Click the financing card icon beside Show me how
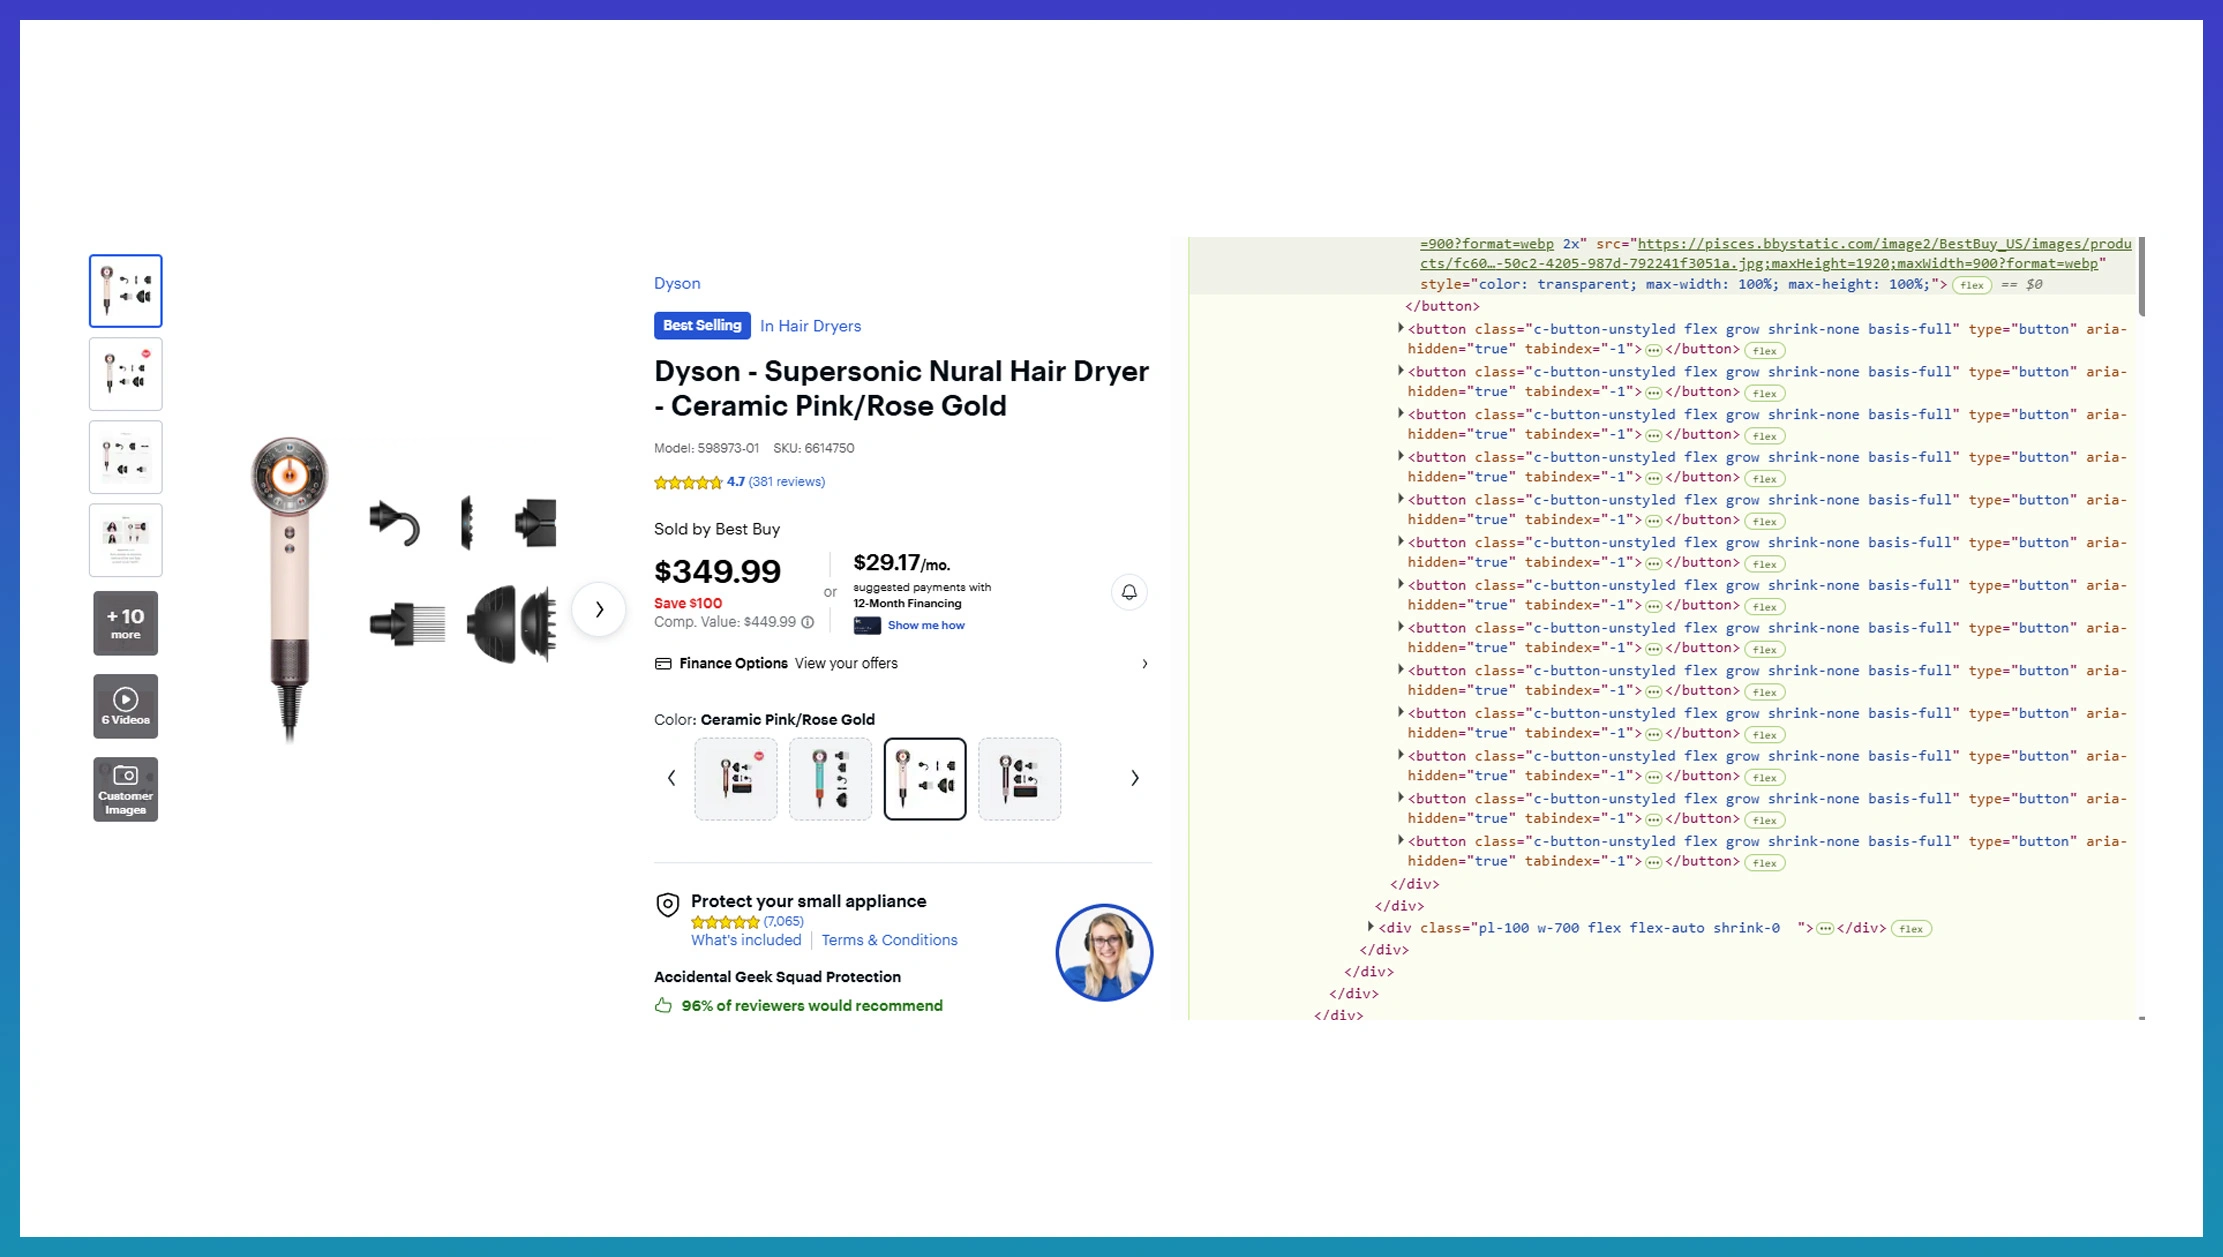This screenshot has height=1257, width=2223. click(x=866, y=626)
